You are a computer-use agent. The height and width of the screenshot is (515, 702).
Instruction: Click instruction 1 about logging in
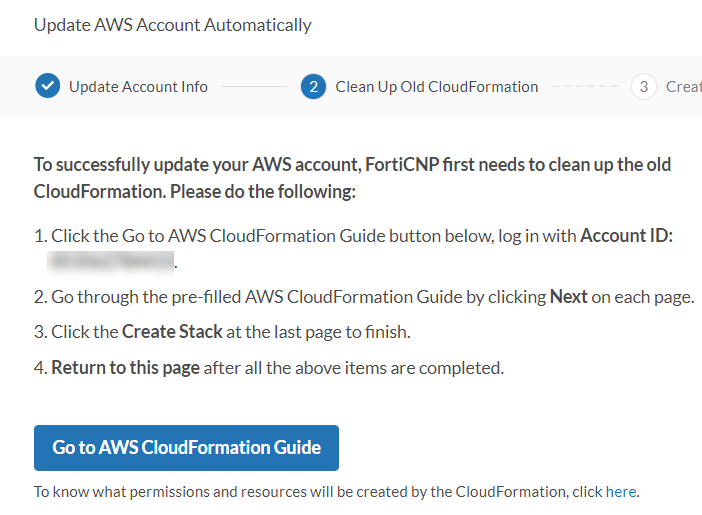click(300, 235)
